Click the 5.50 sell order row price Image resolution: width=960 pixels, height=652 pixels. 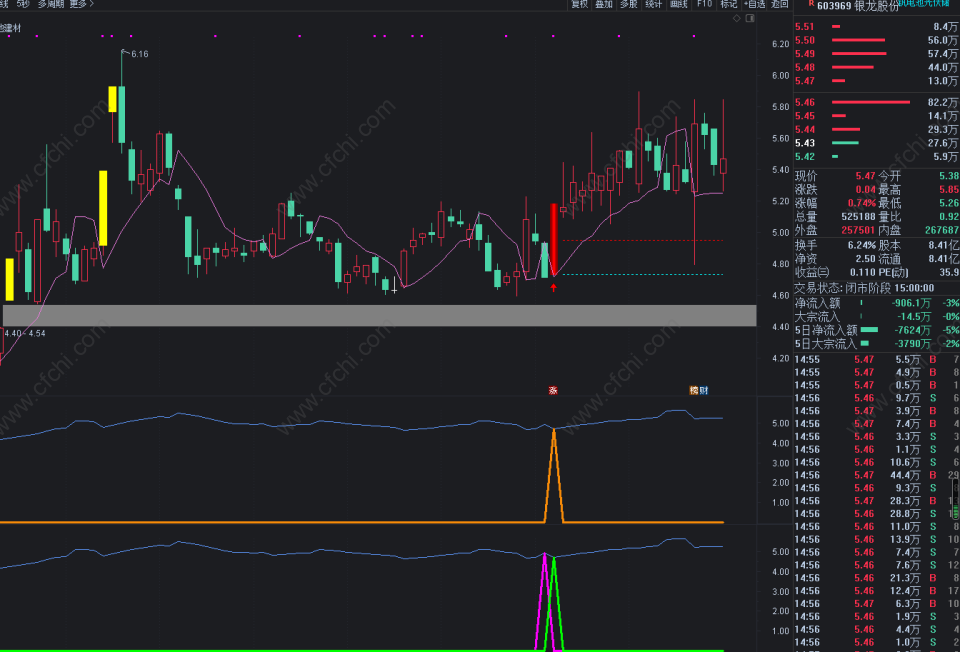click(804, 40)
